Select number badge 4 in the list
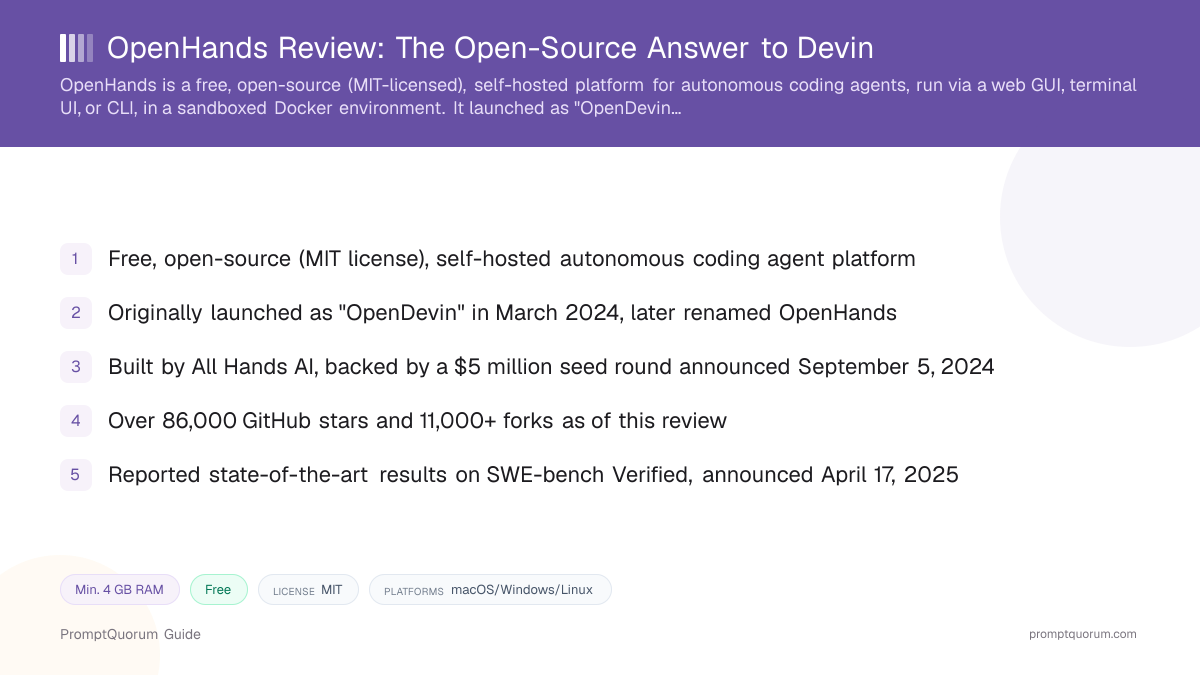 [x=76, y=421]
